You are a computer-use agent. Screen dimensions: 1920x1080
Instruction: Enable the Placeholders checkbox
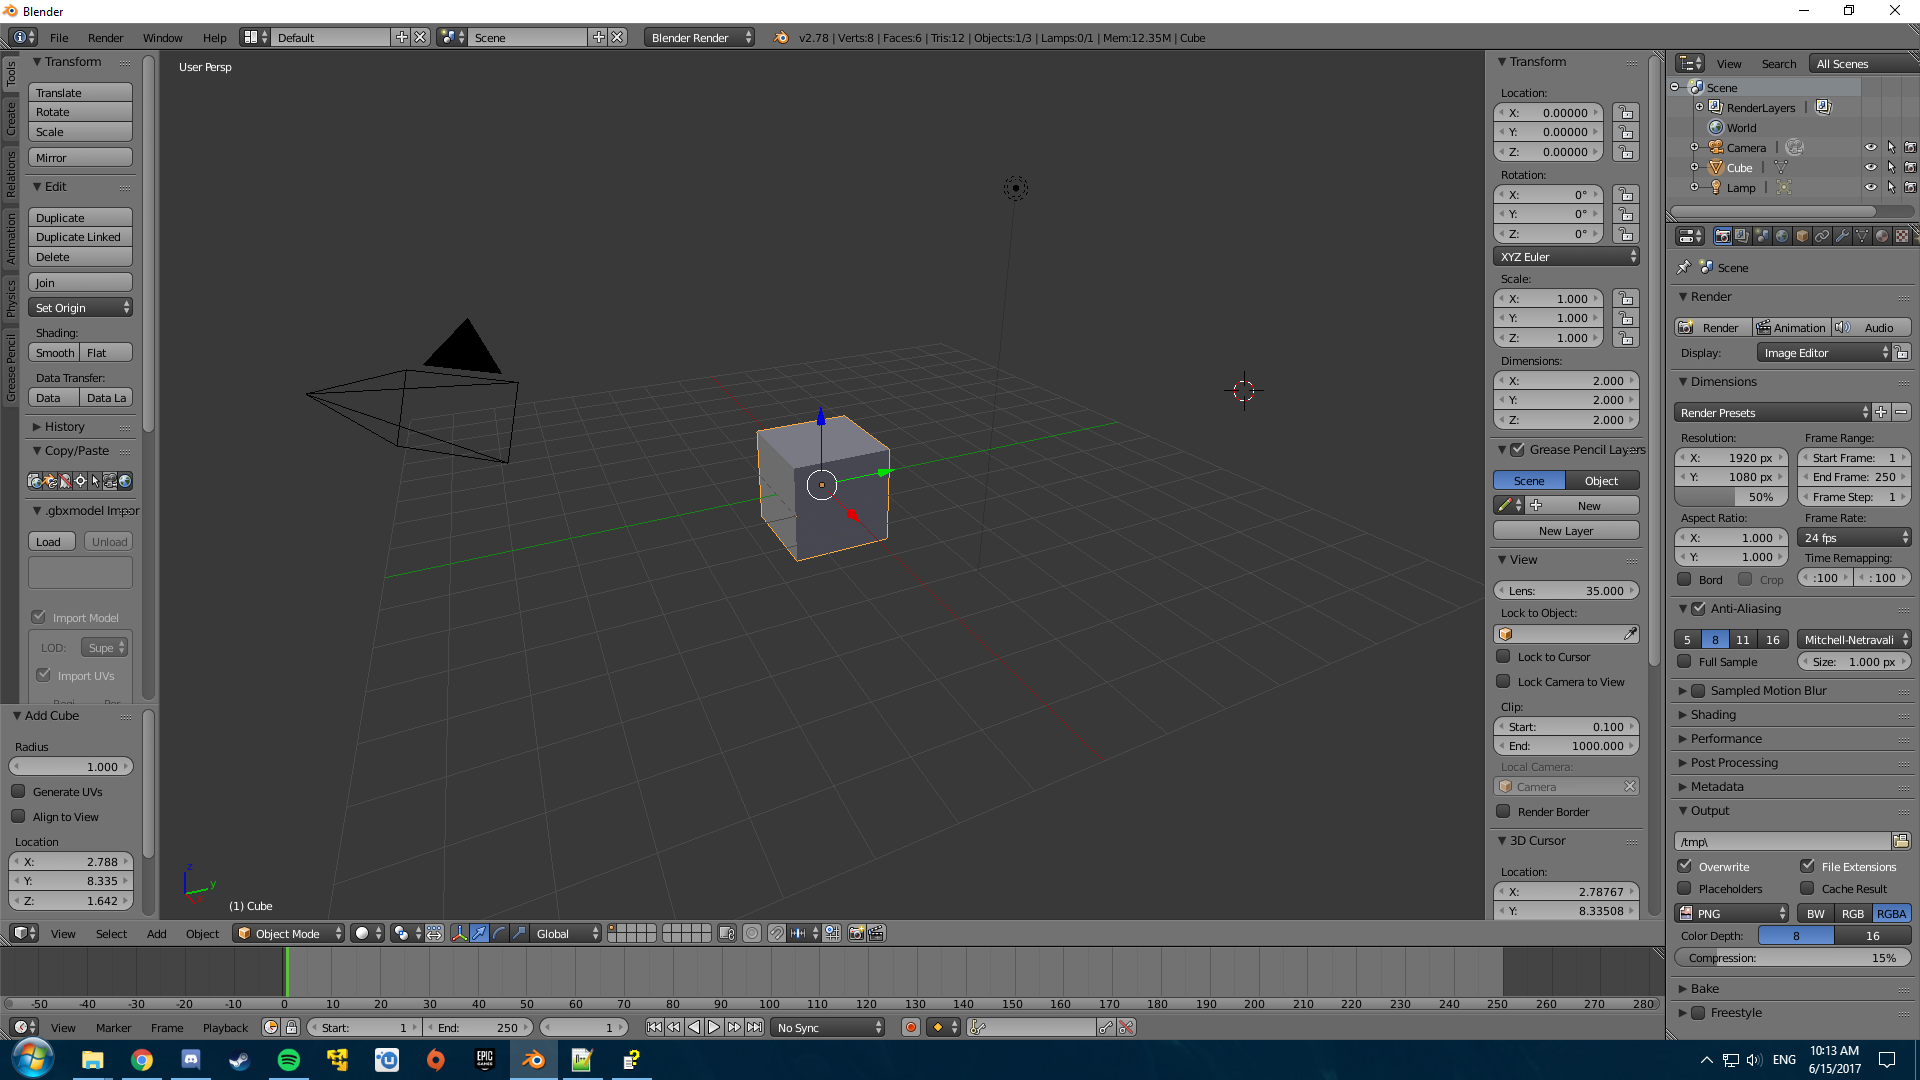pyautogui.click(x=1685, y=888)
